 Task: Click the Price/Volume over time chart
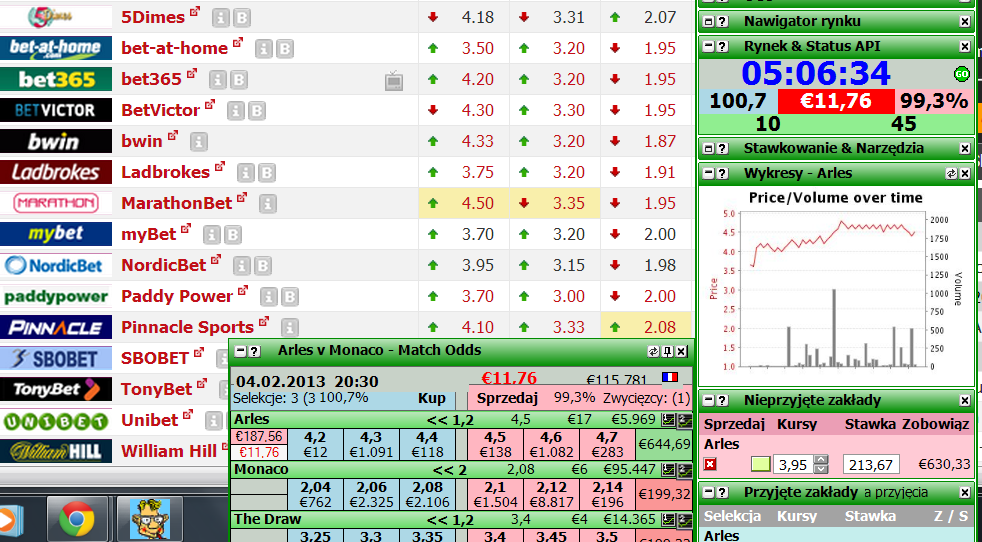coord(836,285)
